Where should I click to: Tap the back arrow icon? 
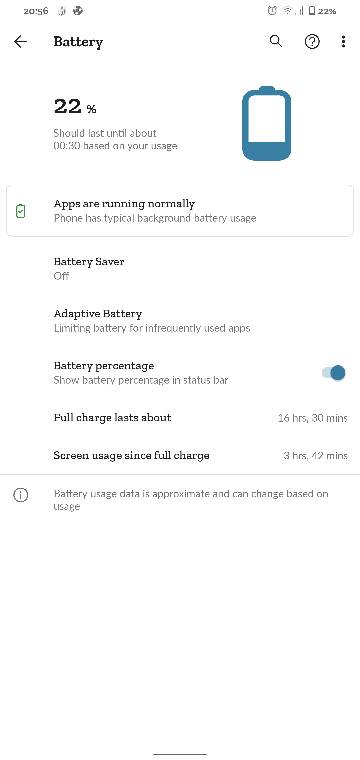pos(20,42)
